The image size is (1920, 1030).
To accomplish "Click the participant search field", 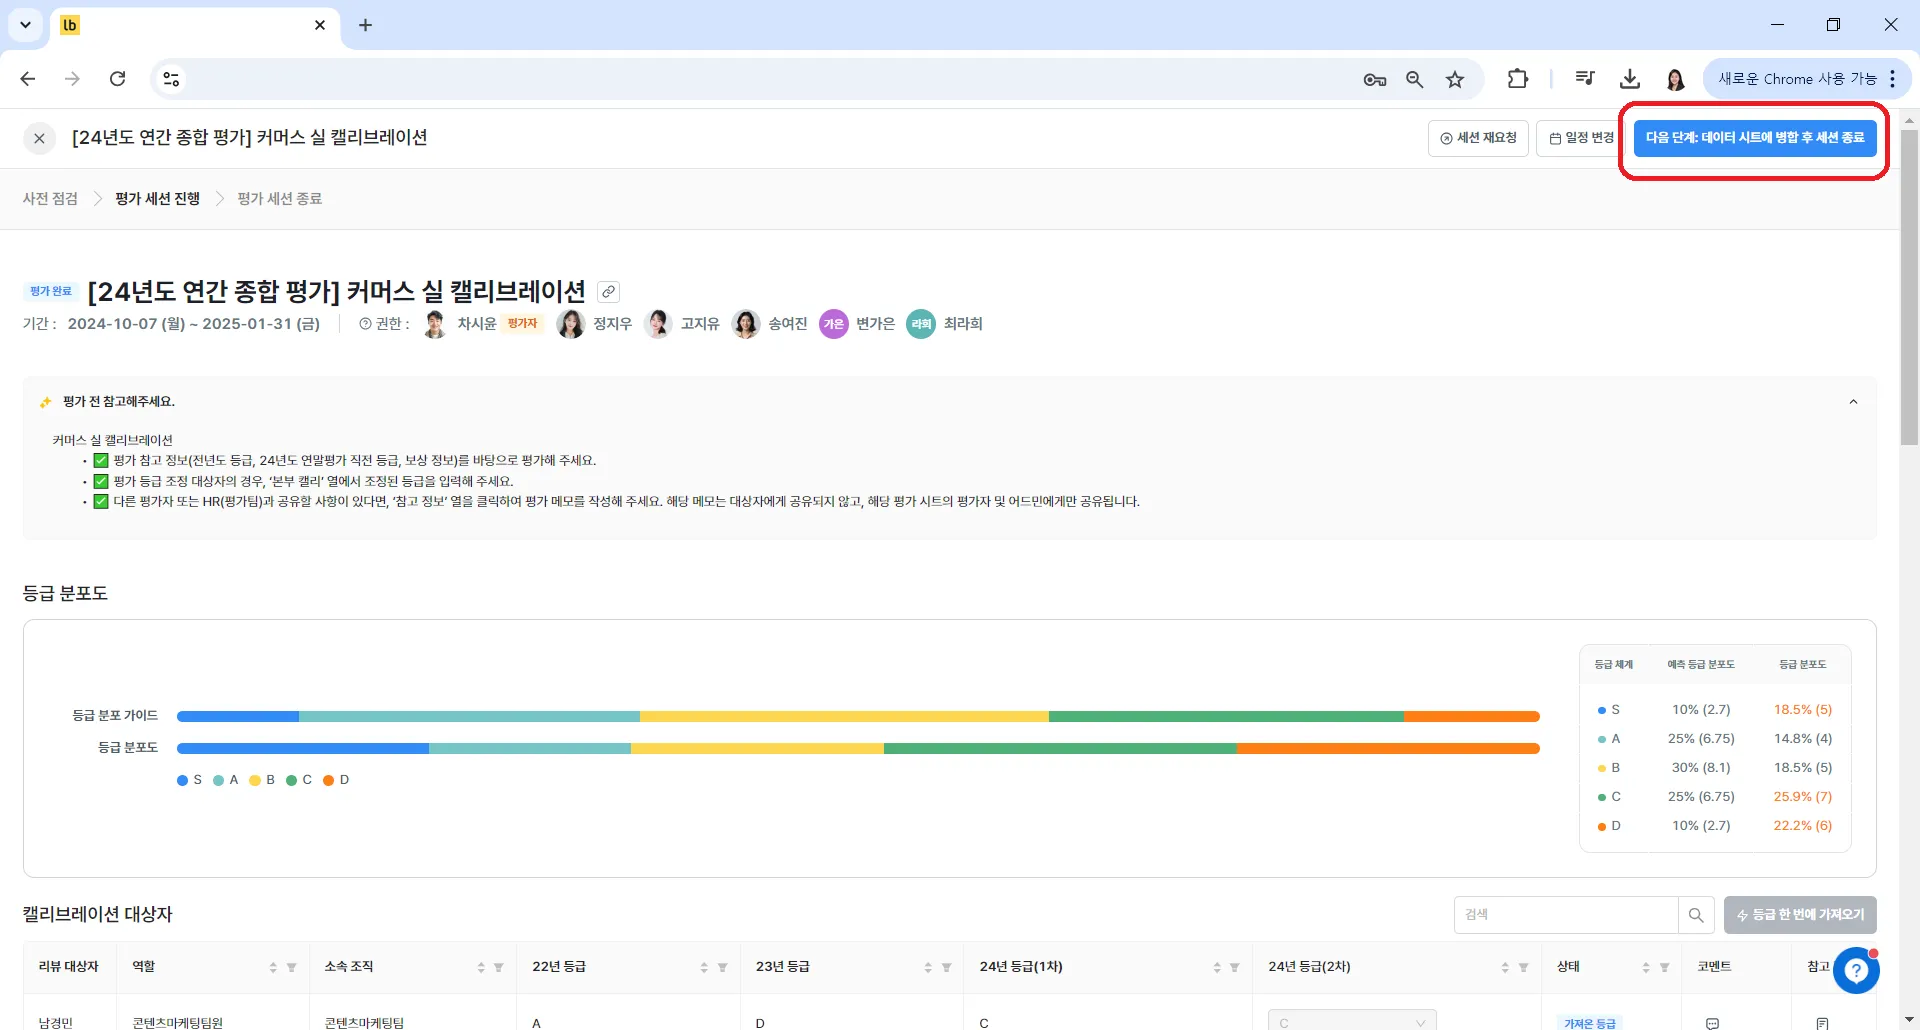I will 1566,915.
